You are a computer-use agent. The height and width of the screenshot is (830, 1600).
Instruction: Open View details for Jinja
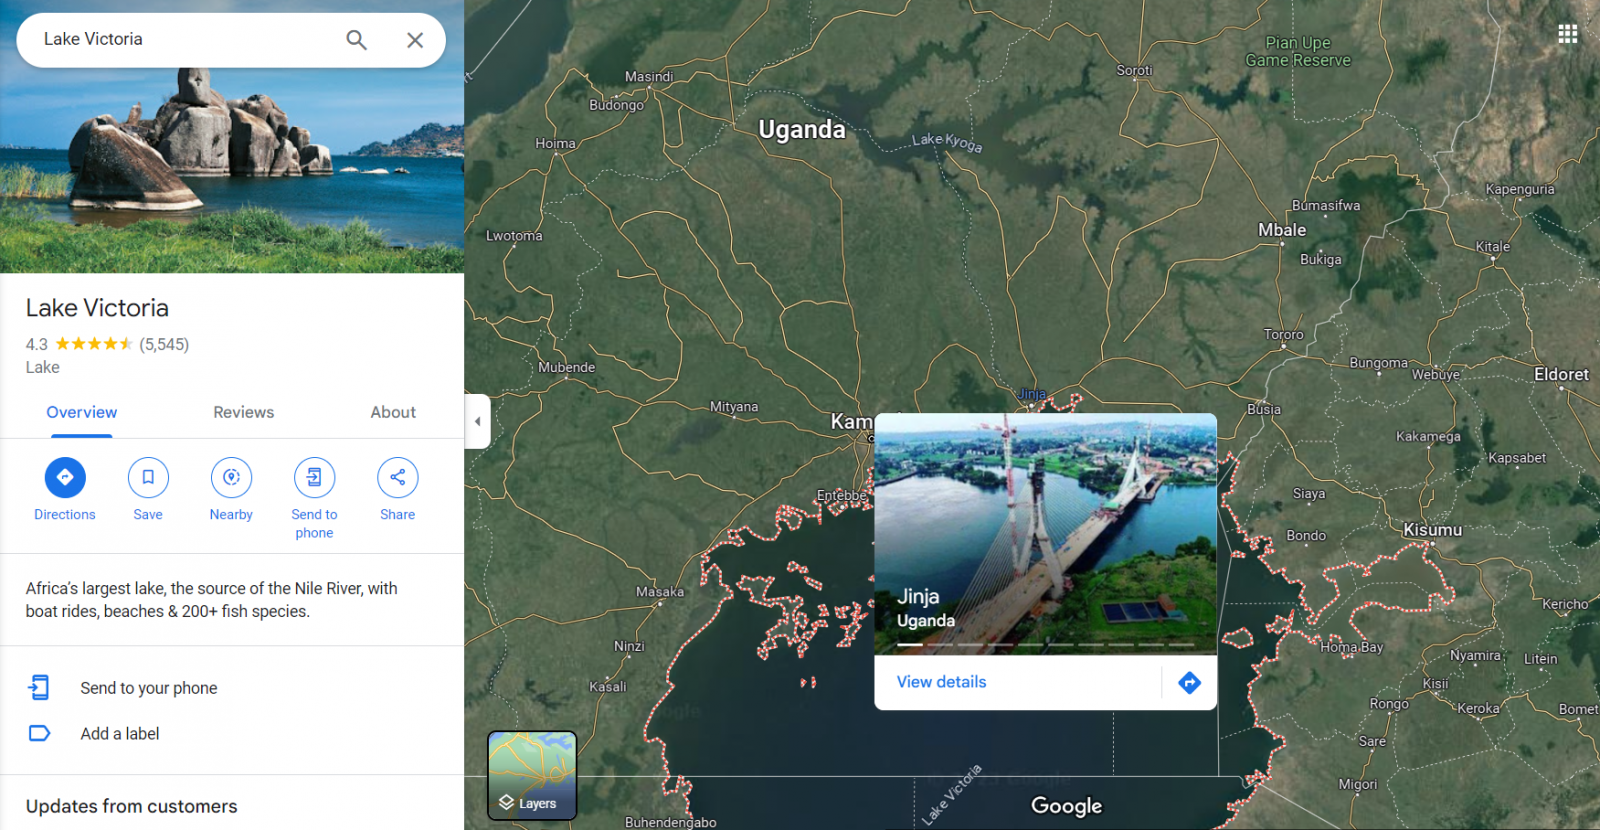coord(941,682)
